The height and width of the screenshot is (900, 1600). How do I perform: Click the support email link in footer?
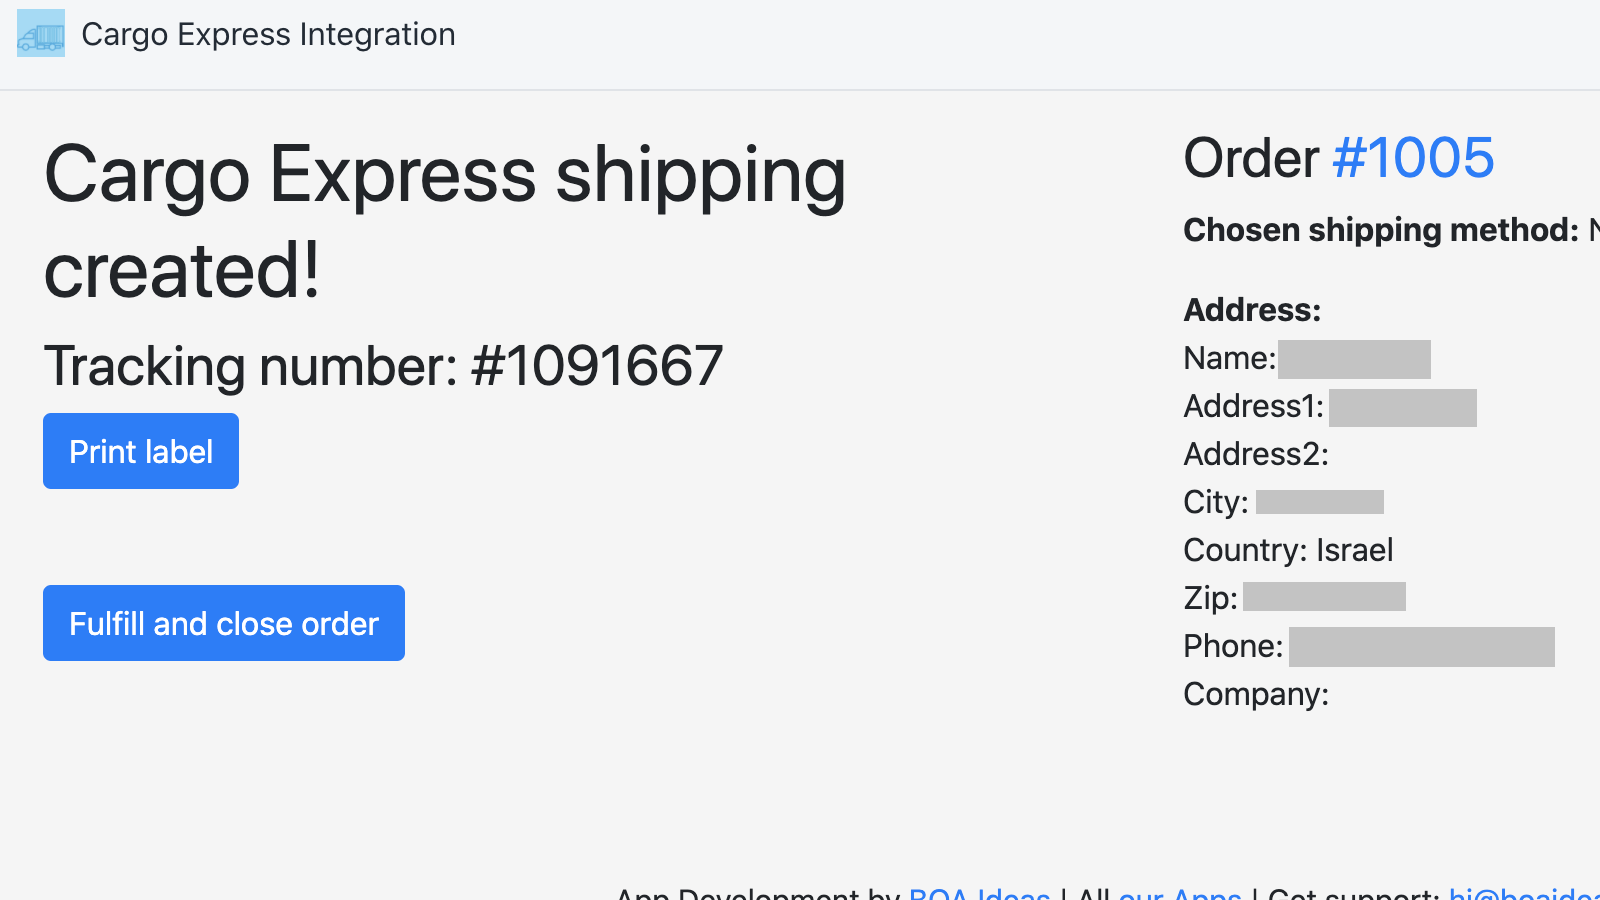tap(1520, 895)
